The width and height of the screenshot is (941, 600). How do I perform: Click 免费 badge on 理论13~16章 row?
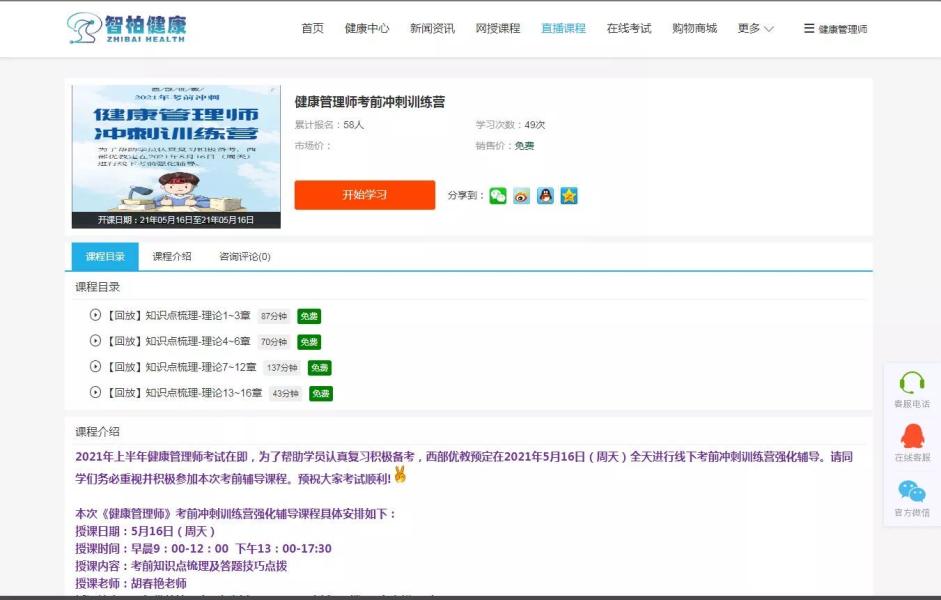click(x=321, y=394)
